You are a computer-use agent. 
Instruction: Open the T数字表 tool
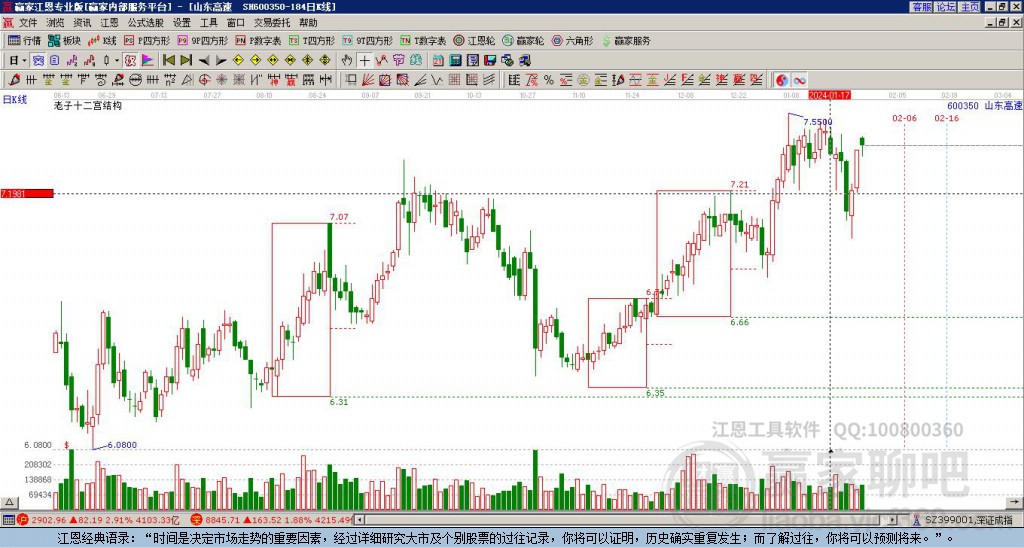(x=423, y=40)
